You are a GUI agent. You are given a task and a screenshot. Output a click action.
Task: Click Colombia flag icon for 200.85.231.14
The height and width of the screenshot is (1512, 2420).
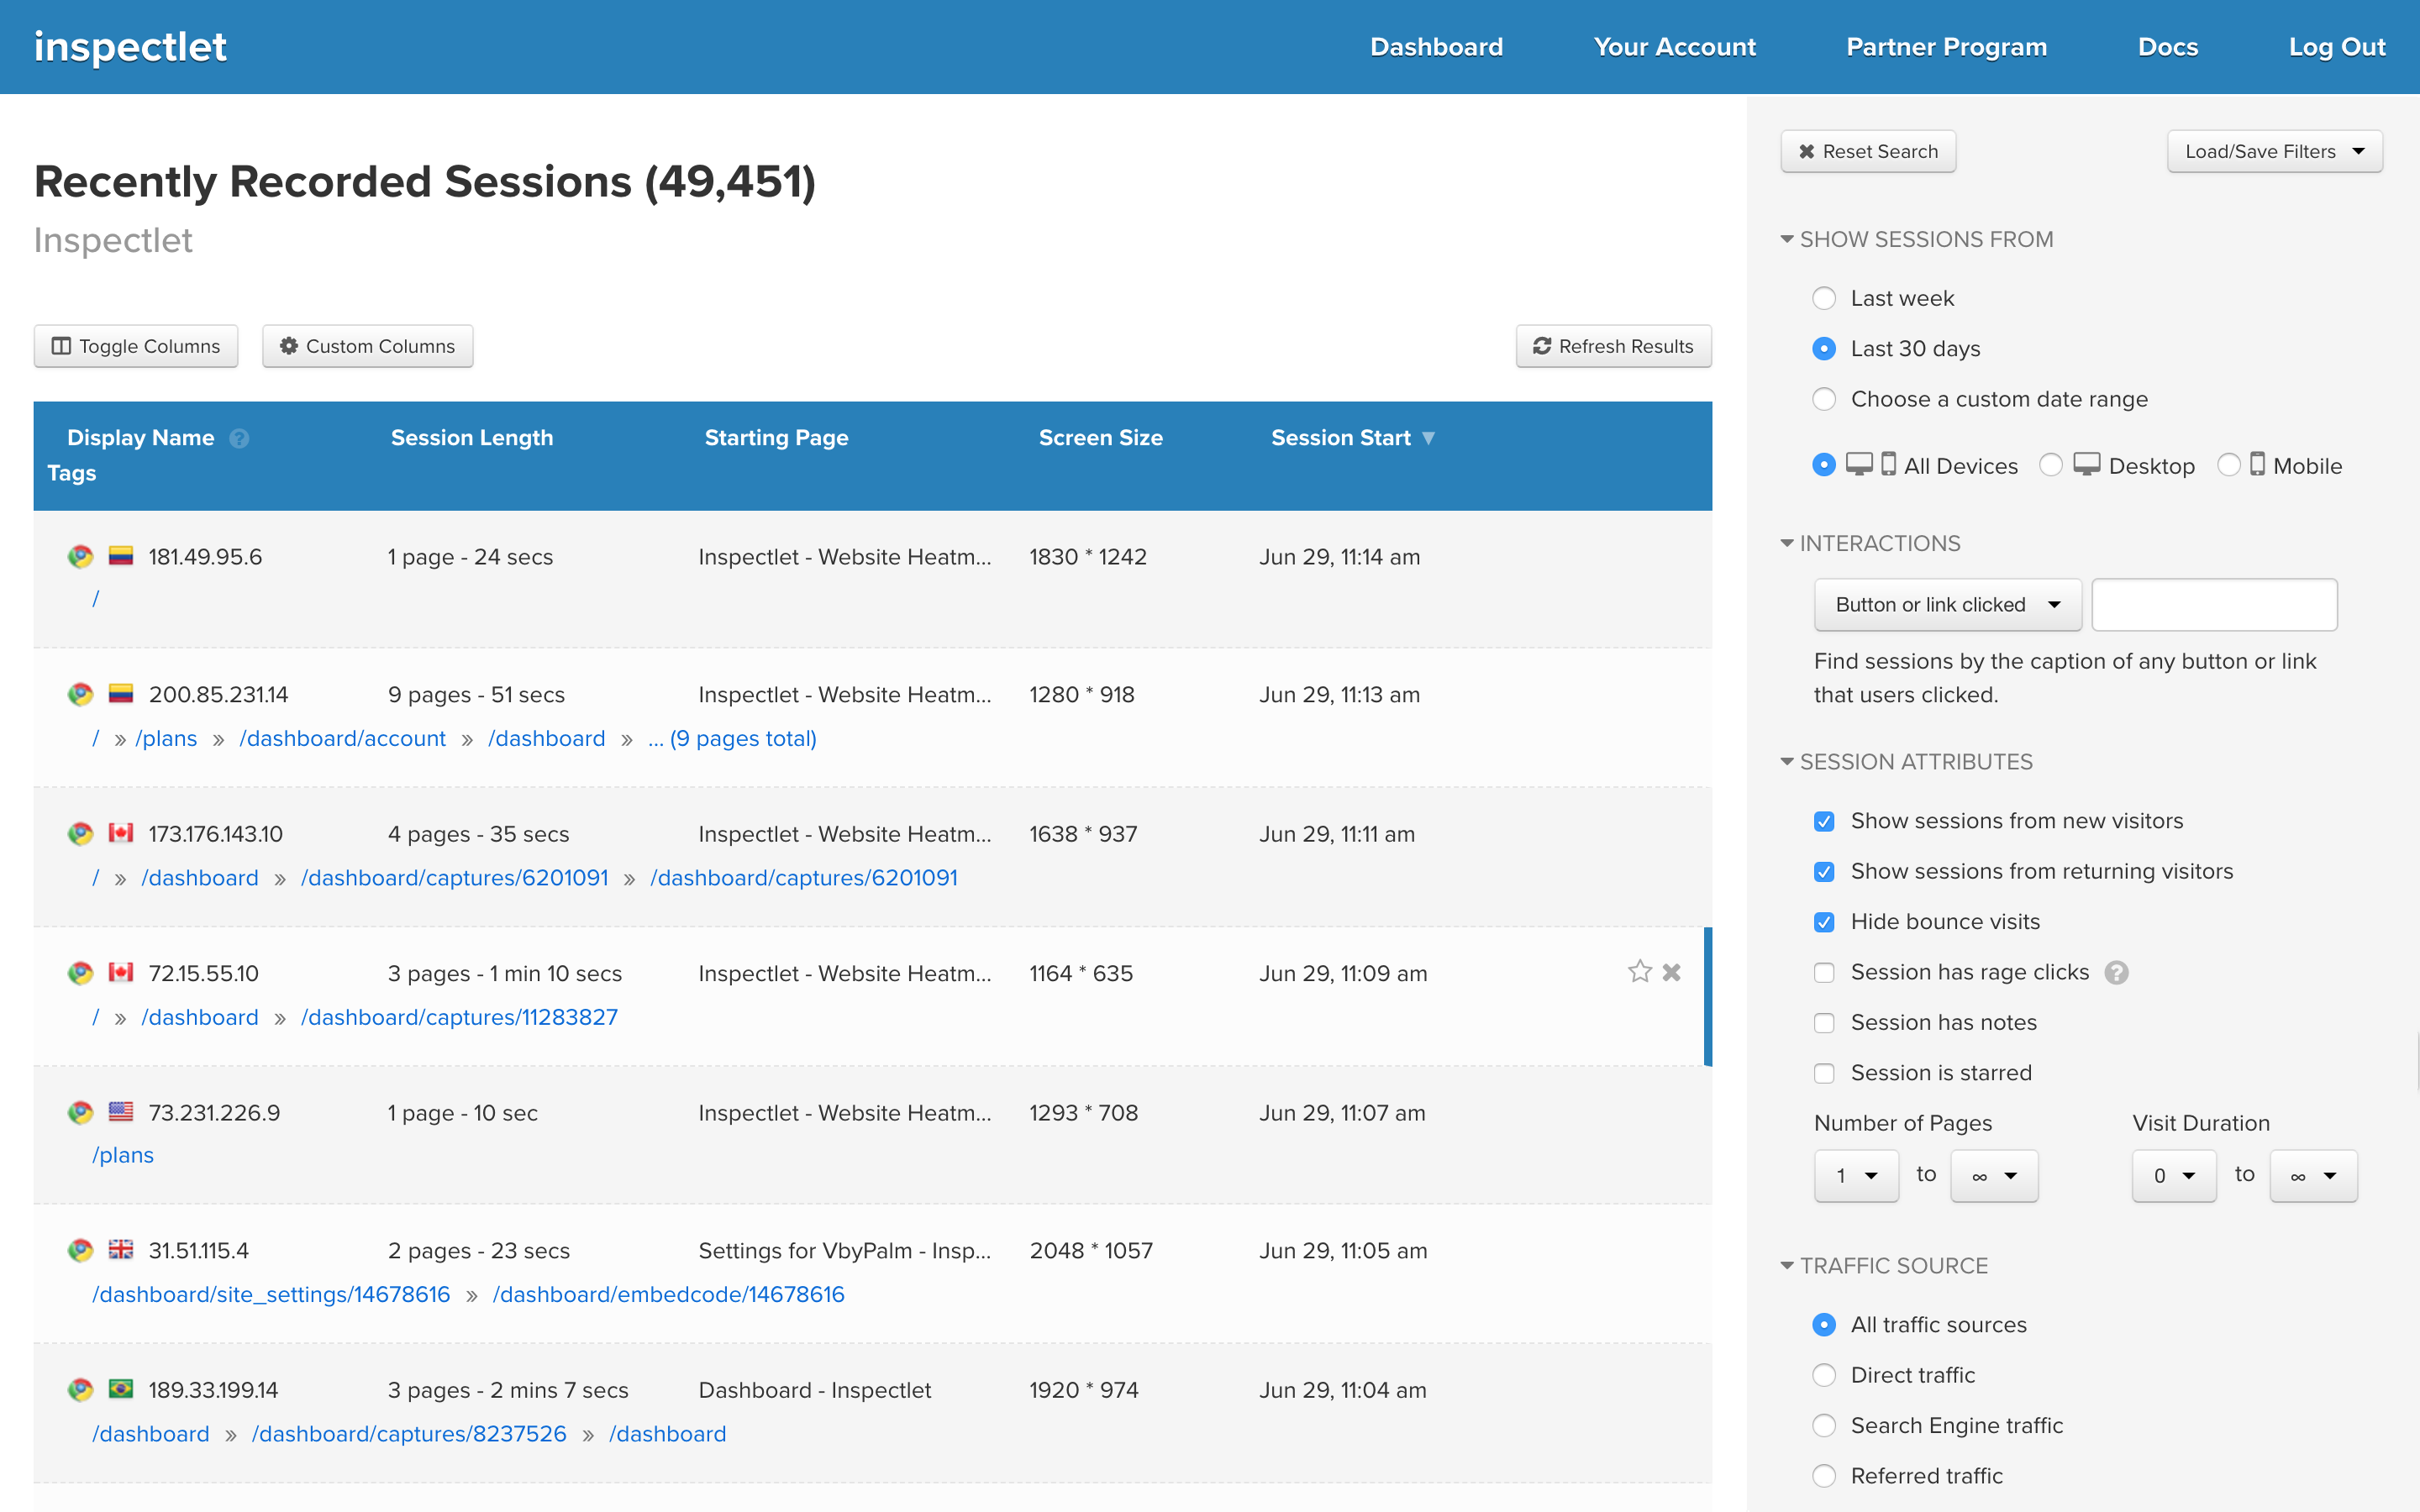tap(121, 693)
